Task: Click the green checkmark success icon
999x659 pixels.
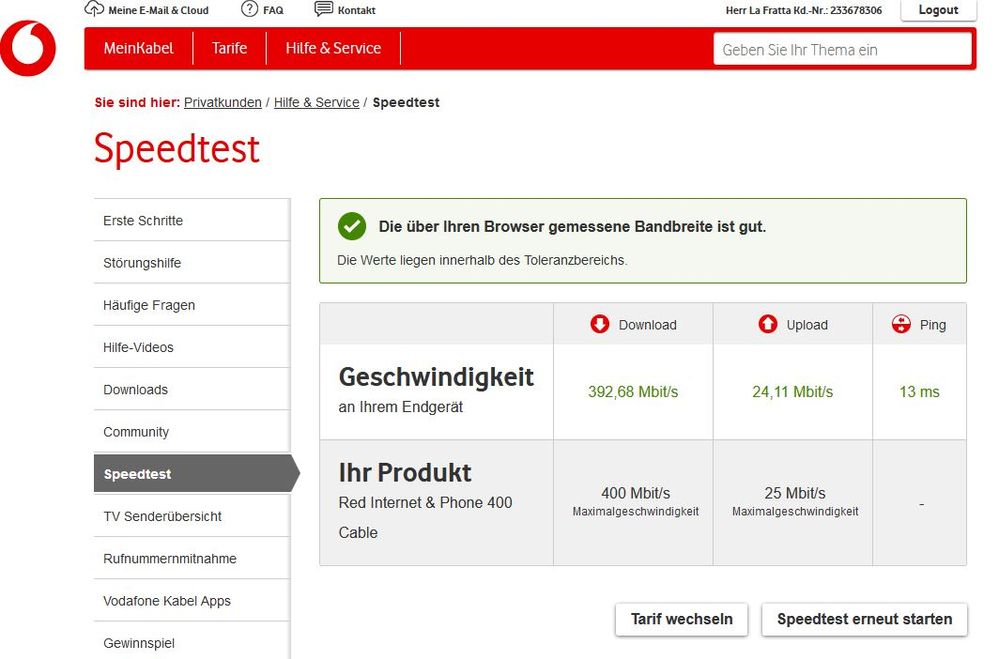Action: coord(351,227)
